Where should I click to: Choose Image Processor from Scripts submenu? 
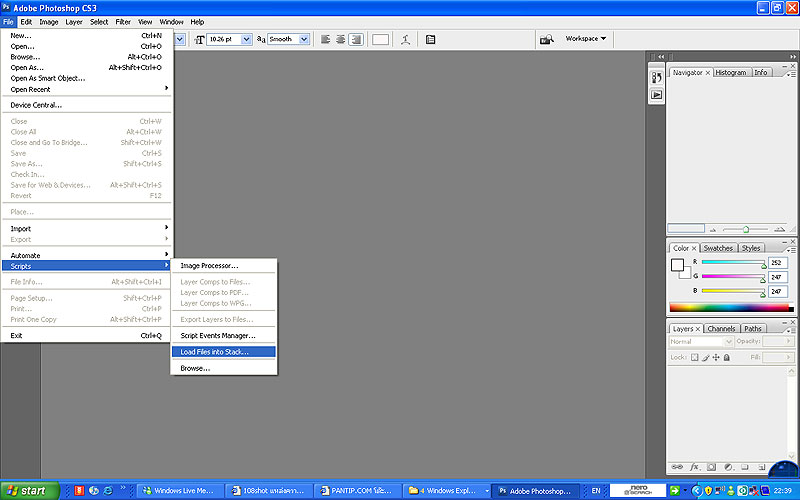(224, 266)
